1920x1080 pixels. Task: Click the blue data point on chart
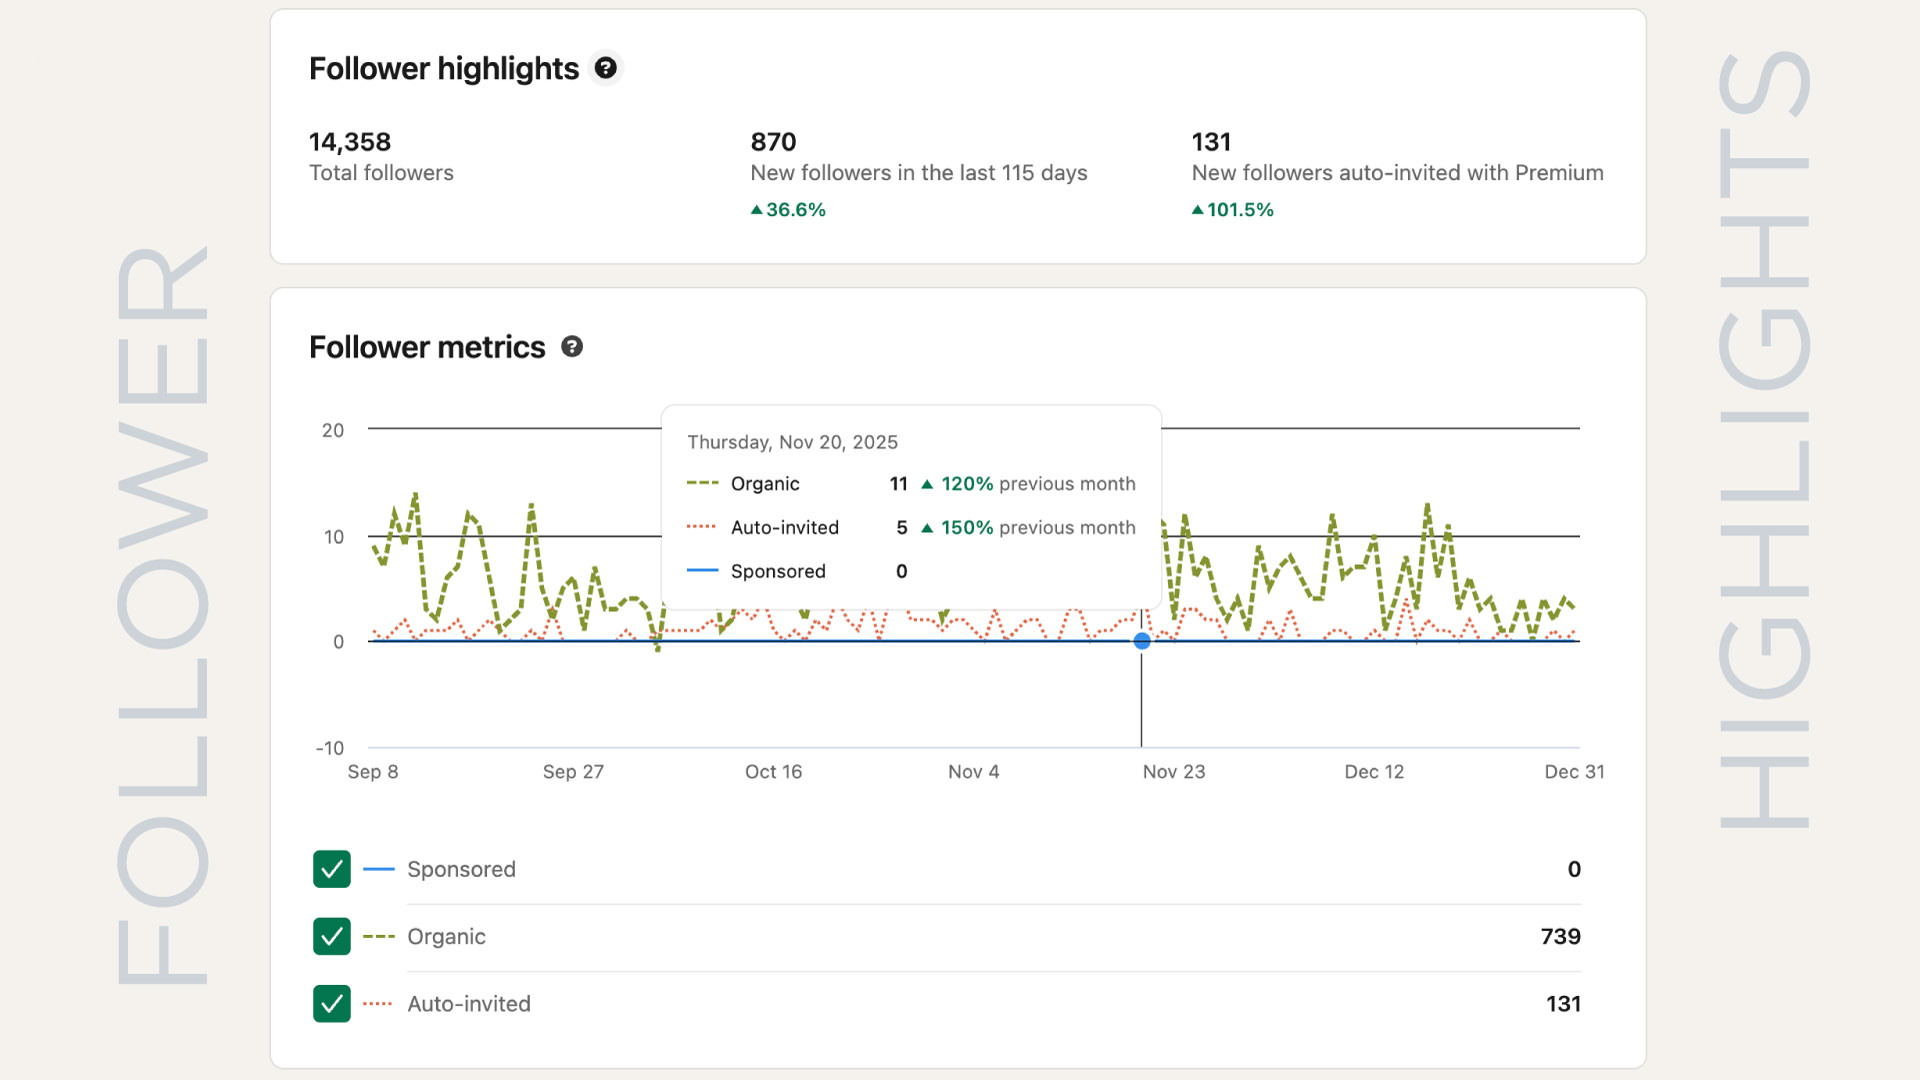point(1142,641)
